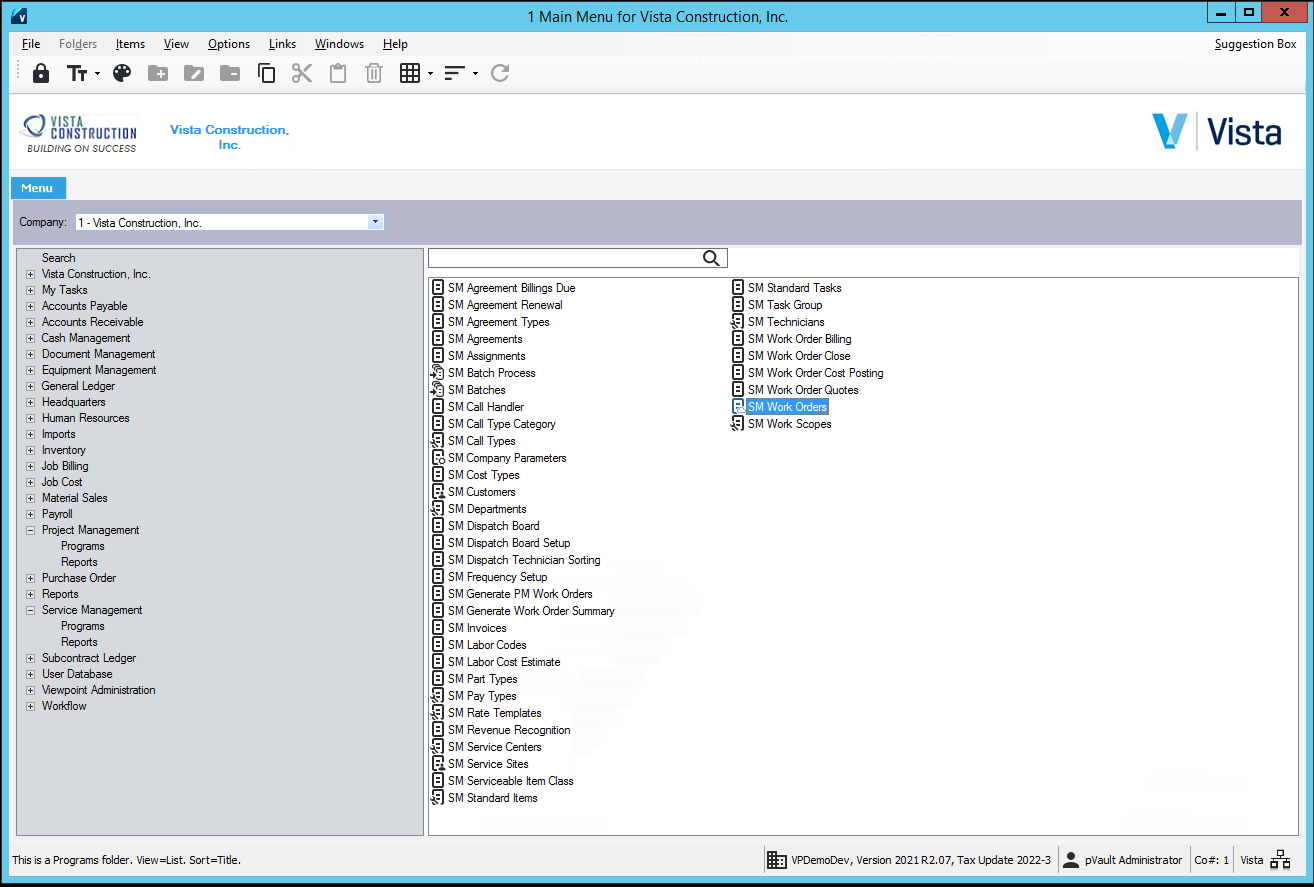This screenshot has width=1314, height=887.
Task: Open the File menu
Action: click(x=31, y=44)
